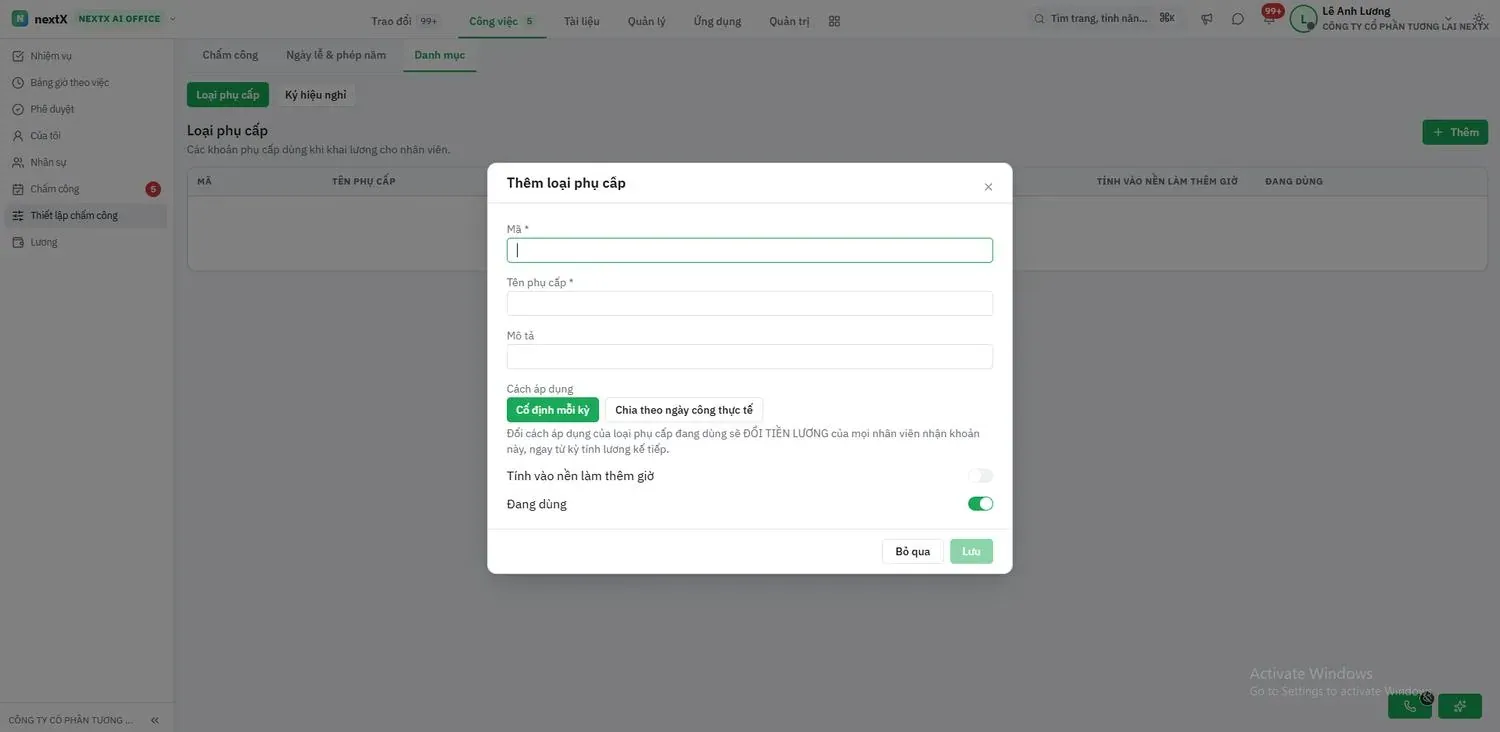
Task: Click the nextX logo icon
Action: (20, 18)
